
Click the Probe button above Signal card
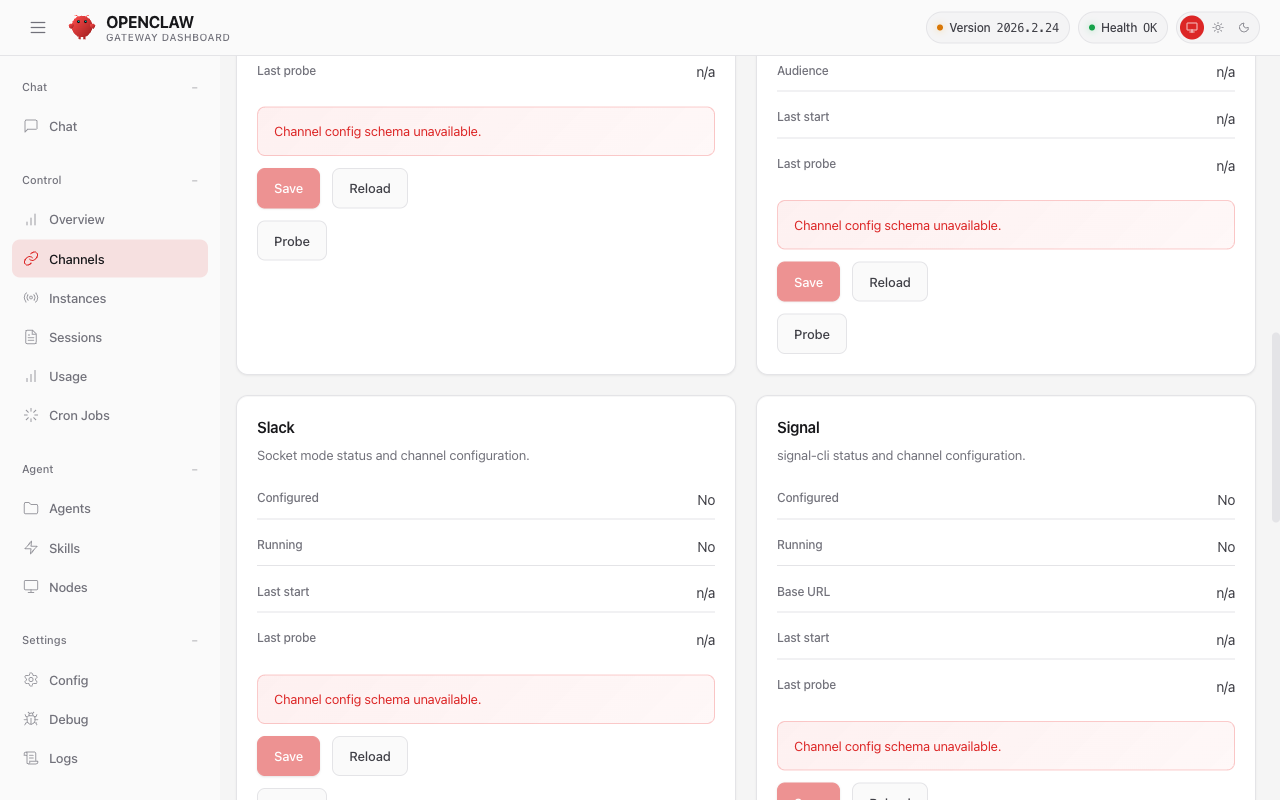point(811,334)
